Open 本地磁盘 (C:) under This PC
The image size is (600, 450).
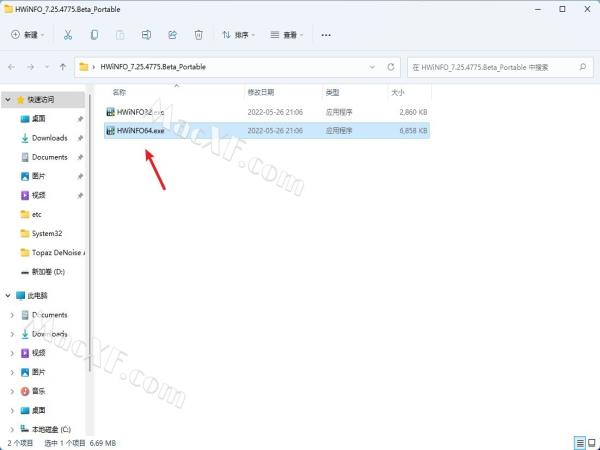pyautogui.click(x=51, y=429)
